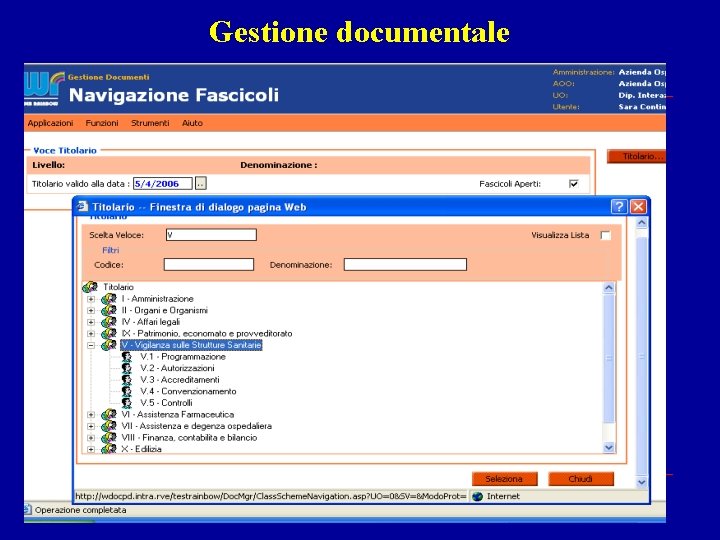The height and width of the screenshot is (540, 720).
Task: Expand the II - Organi e Organismi node
Action: [x=91, y=310]
